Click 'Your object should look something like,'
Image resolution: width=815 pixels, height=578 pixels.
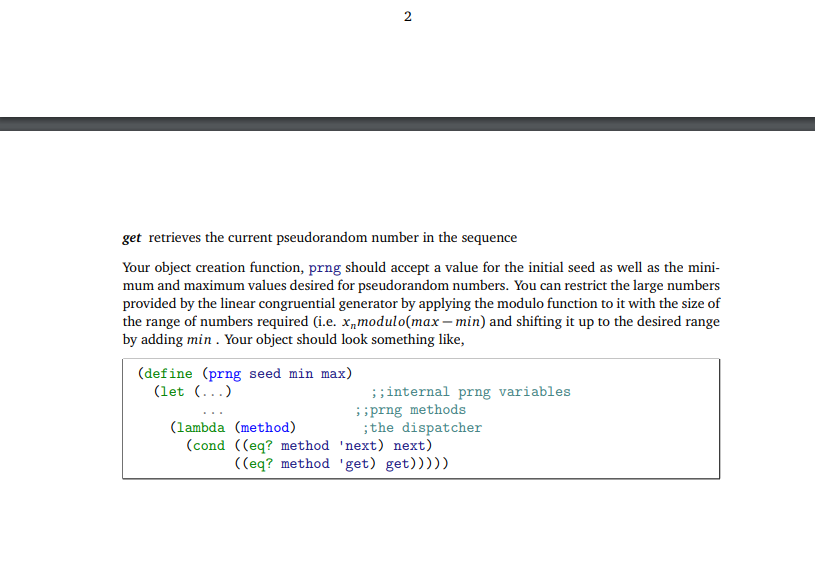click(x=344, y=339)
